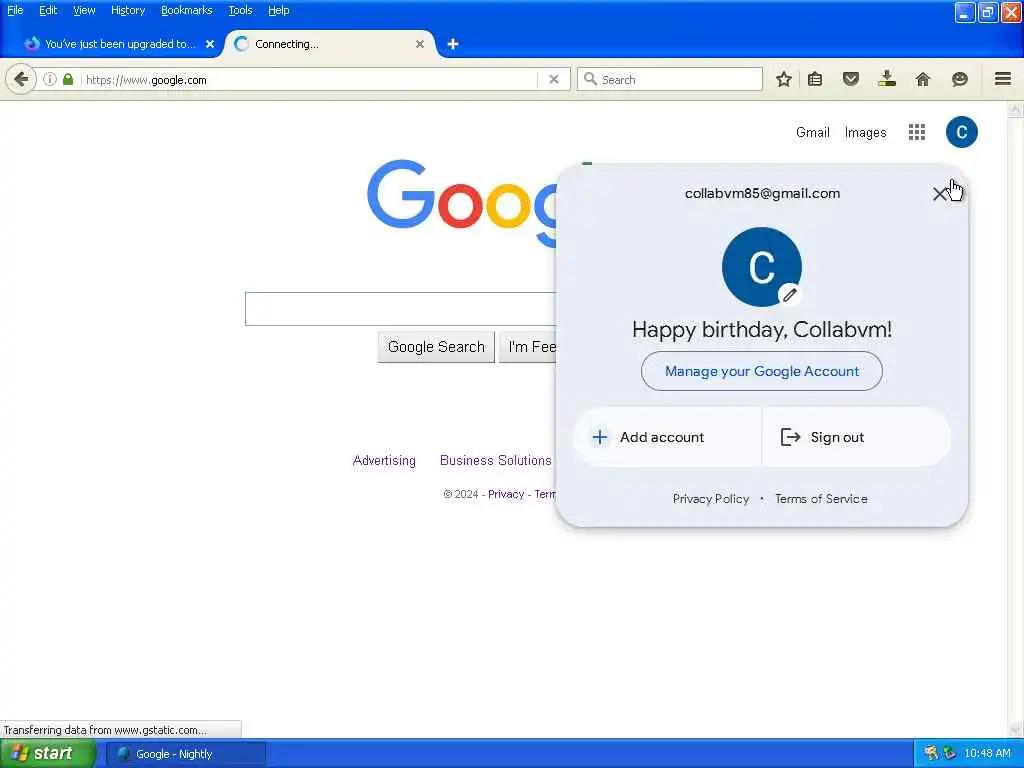The width and height of the screenshot is (1024, 768).
Task: Click the Google Search button
Action: (436, 347)
